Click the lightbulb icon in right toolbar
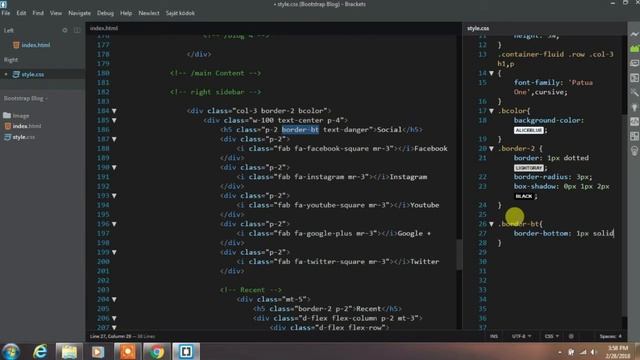 [x=634, y=151]
